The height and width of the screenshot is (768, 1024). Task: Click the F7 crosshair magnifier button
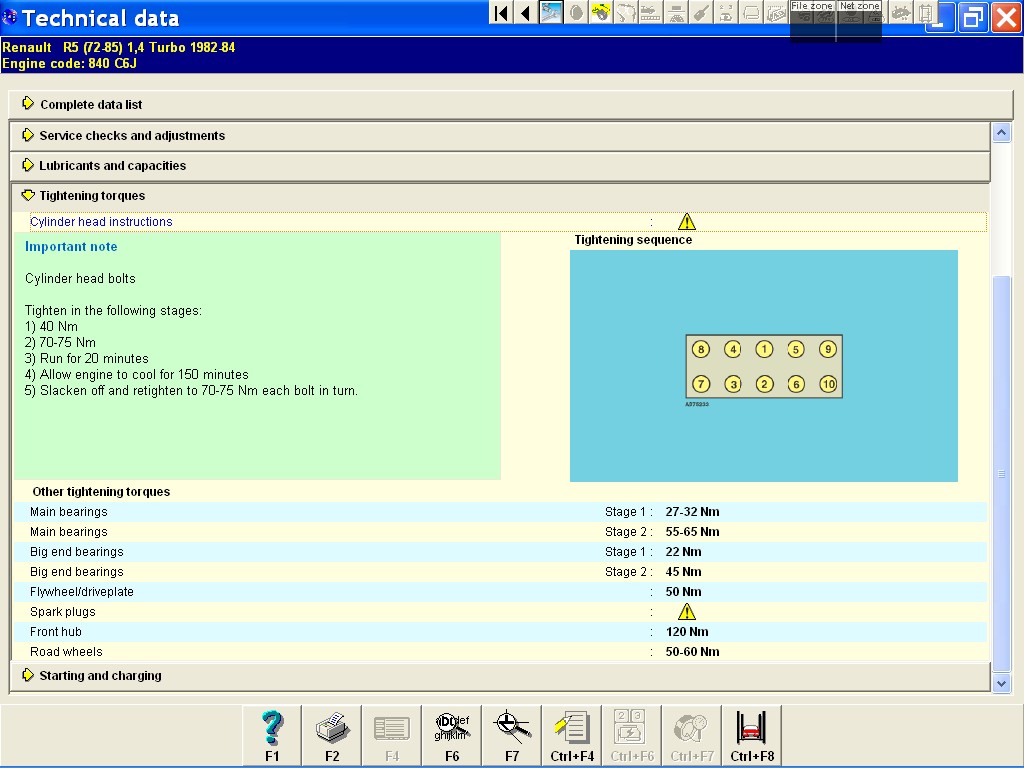[512, 735]
